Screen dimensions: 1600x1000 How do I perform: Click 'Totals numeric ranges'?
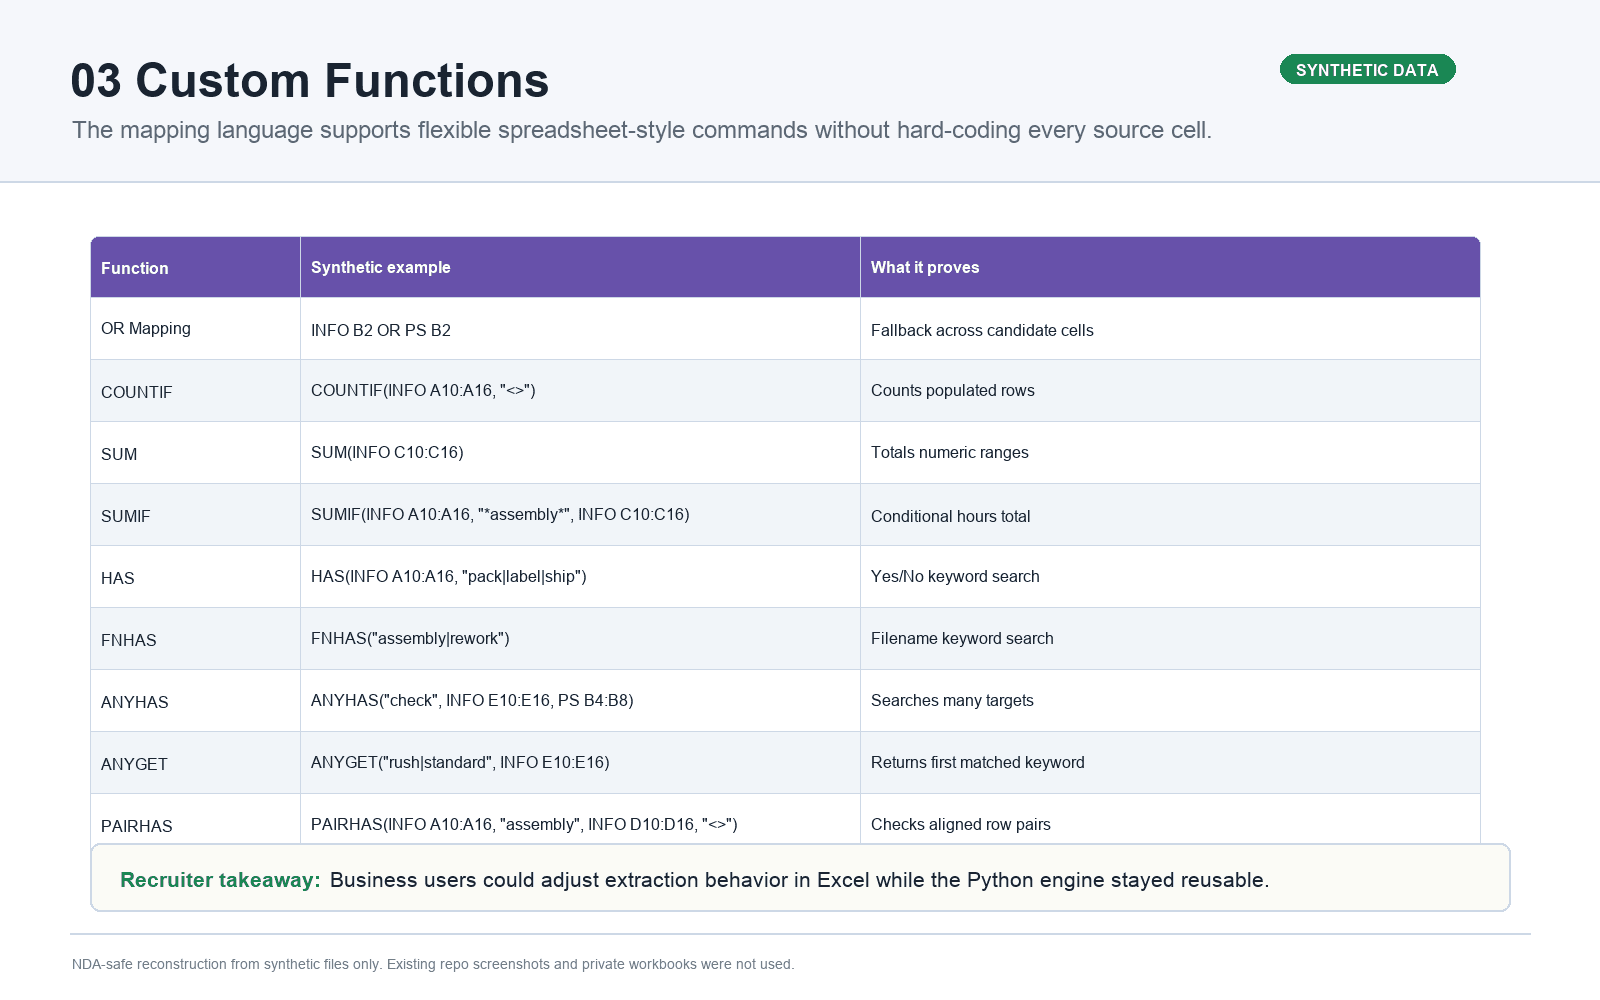950,452
